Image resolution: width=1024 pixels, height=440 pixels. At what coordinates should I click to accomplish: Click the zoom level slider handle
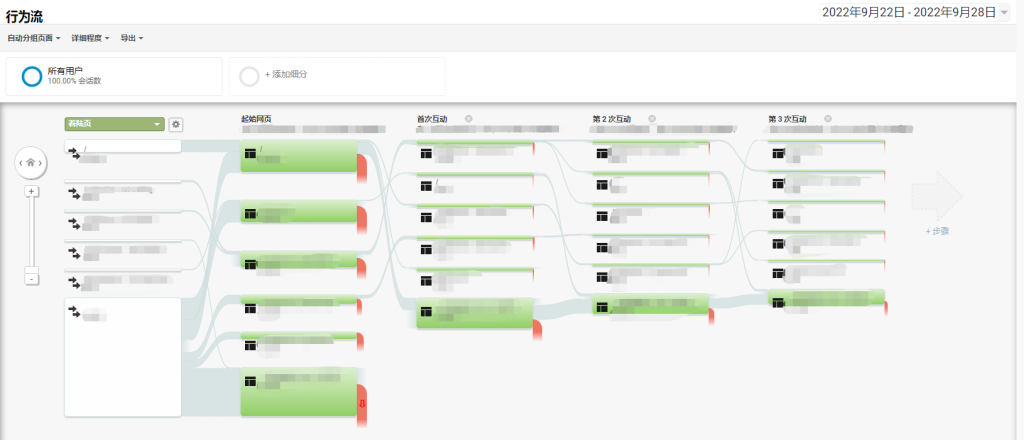point(31,270)
